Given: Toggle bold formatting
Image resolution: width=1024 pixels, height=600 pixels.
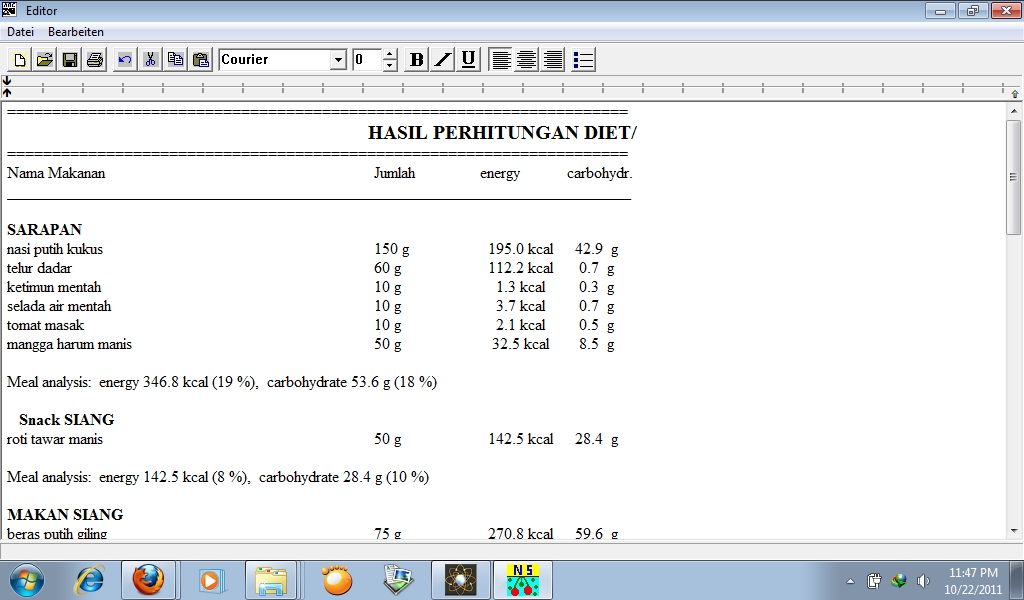Looking at the screenshot, I should (415, 59).
